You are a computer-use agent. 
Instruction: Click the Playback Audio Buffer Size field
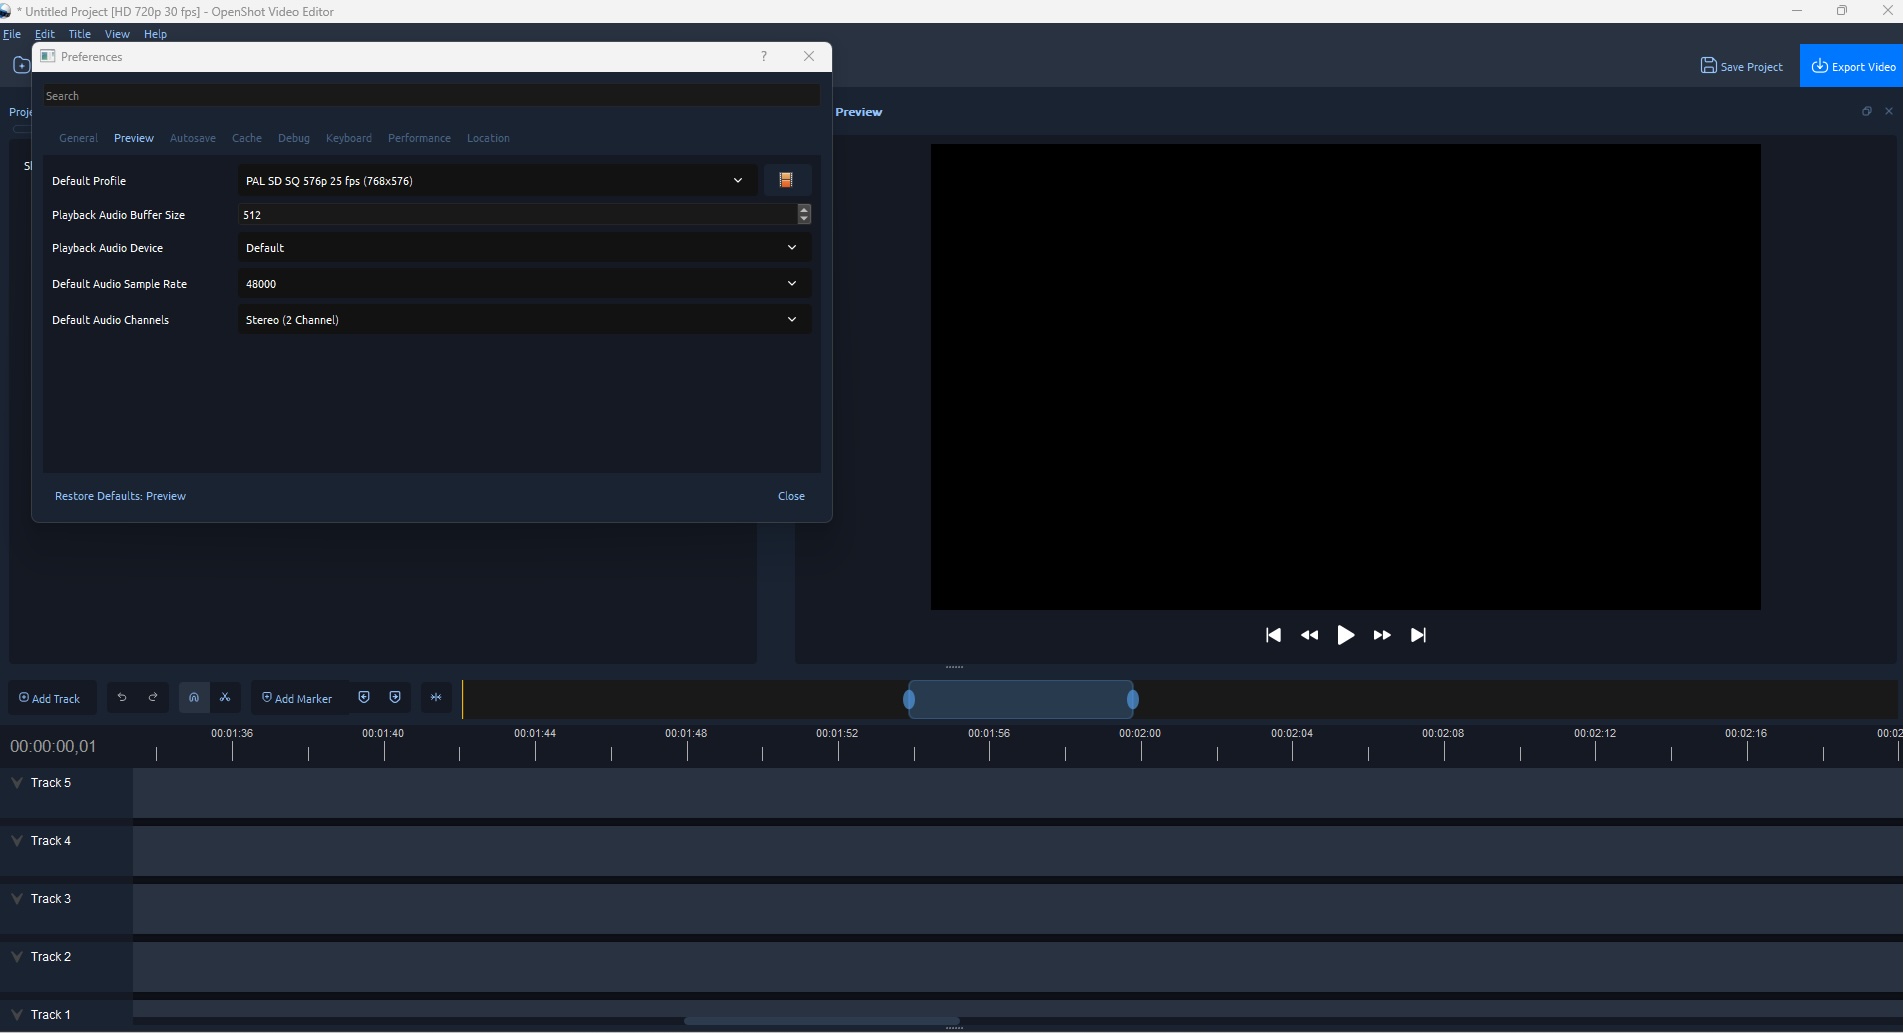518,215
